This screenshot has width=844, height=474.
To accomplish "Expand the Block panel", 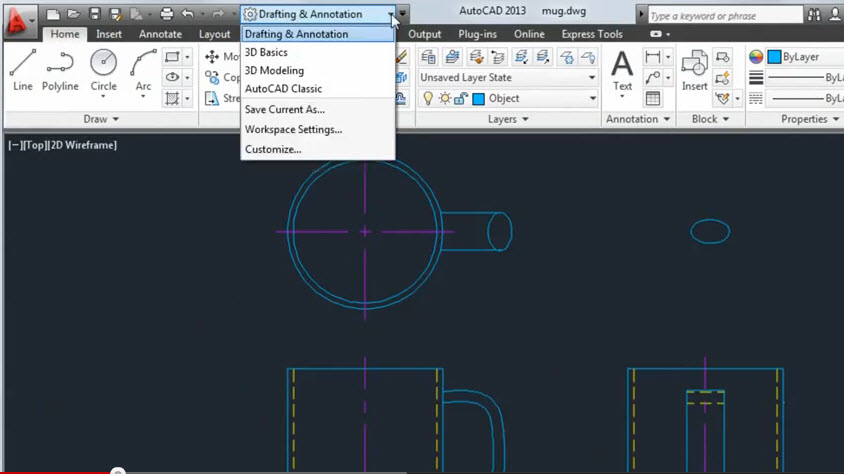I will pos(710,119).
